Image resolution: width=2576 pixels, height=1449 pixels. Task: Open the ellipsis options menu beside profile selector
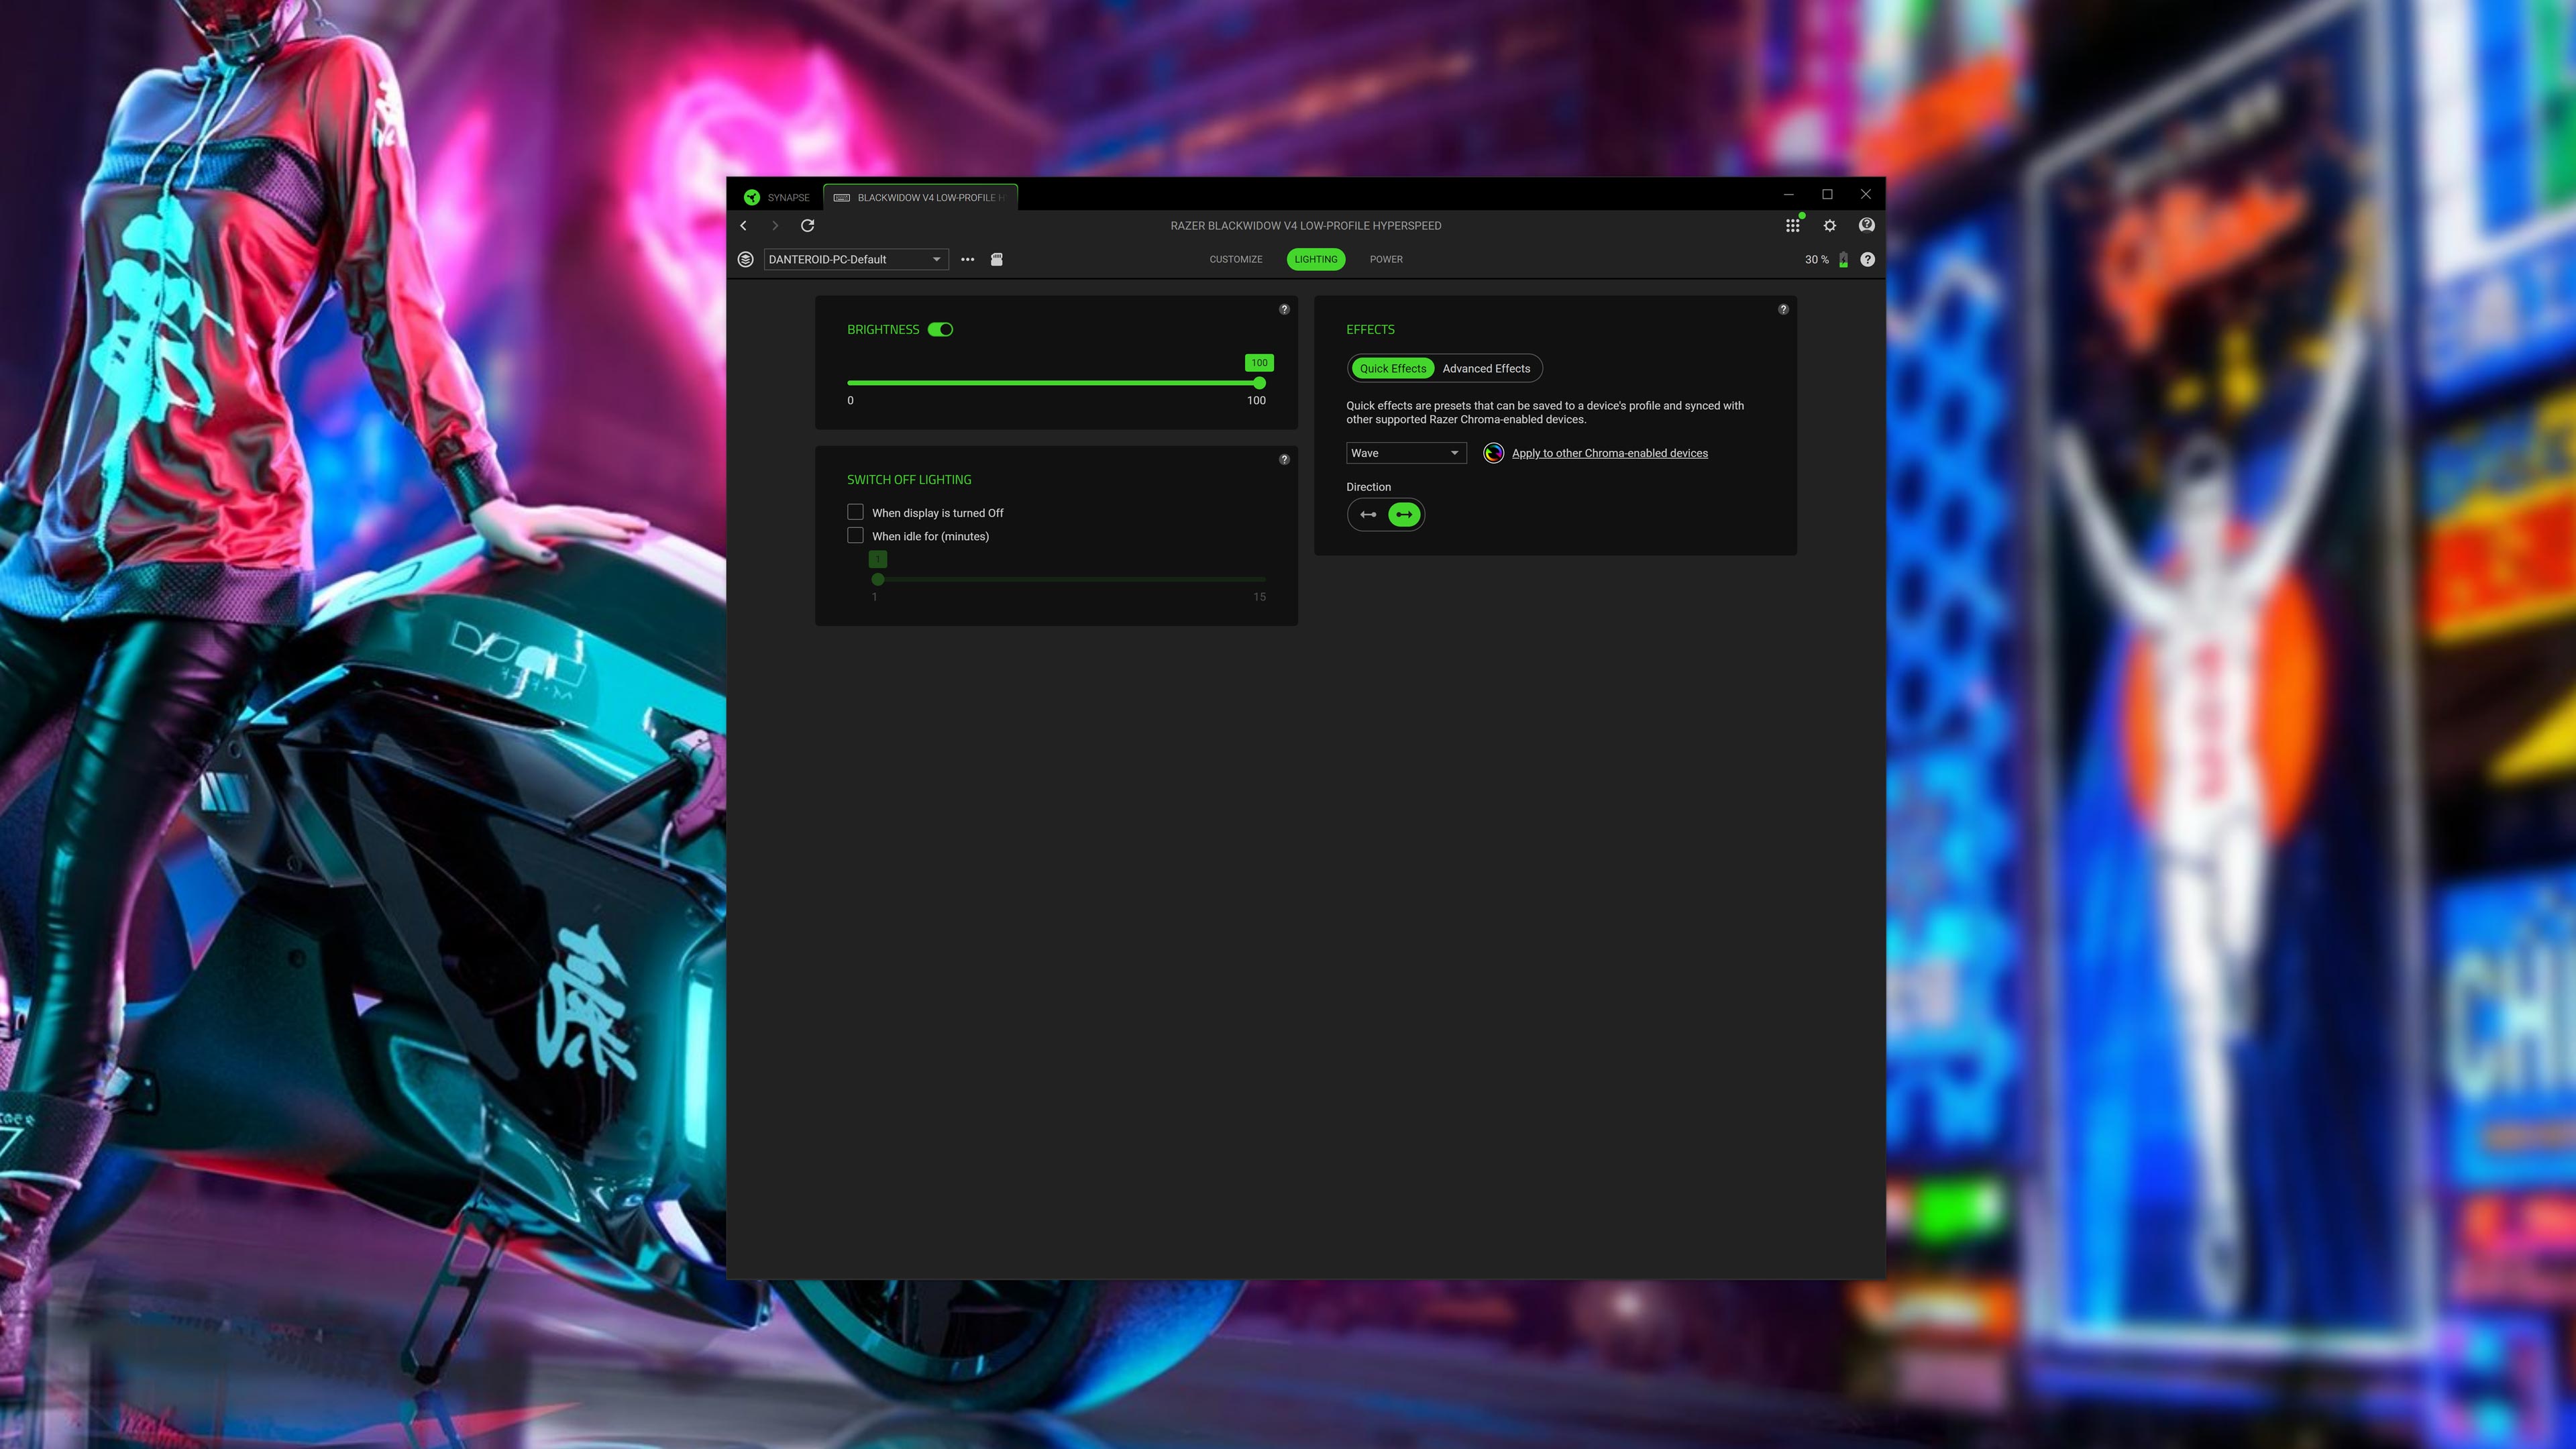967,259
